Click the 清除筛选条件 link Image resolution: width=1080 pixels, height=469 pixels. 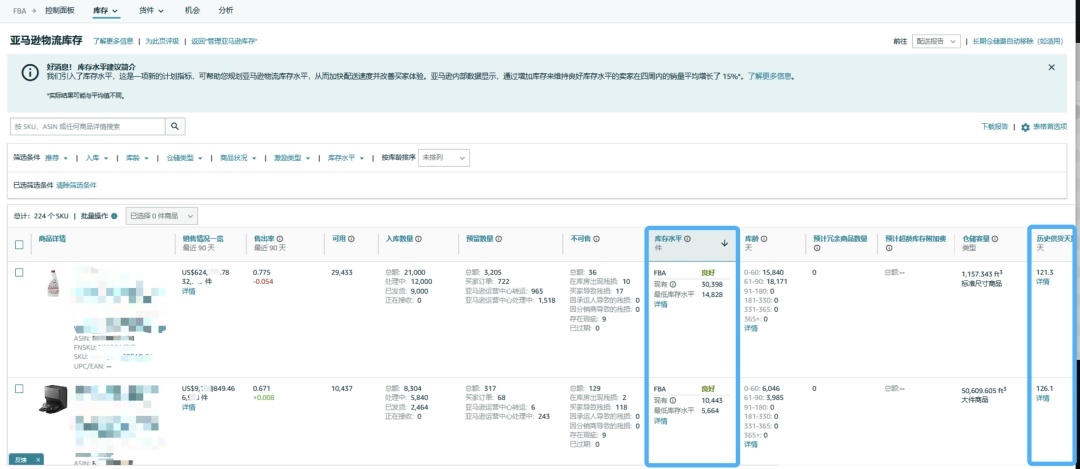(x=77, y=185)
